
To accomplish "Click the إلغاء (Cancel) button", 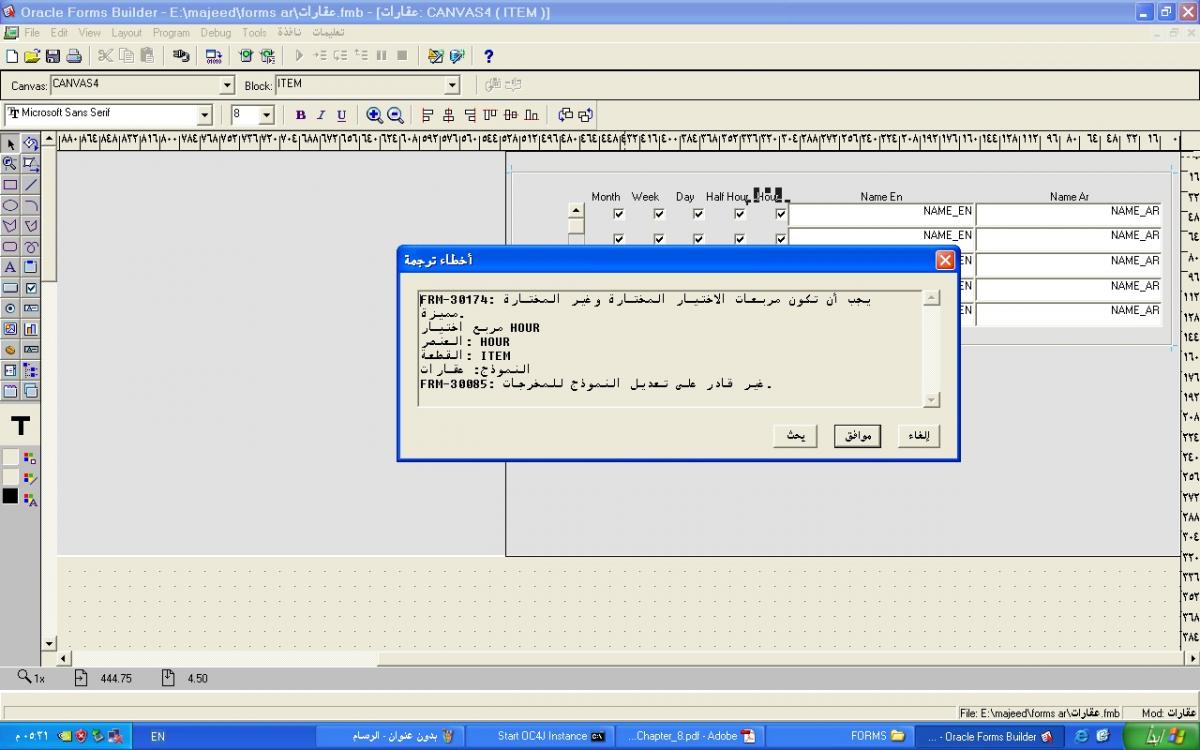I will (917, 436).
